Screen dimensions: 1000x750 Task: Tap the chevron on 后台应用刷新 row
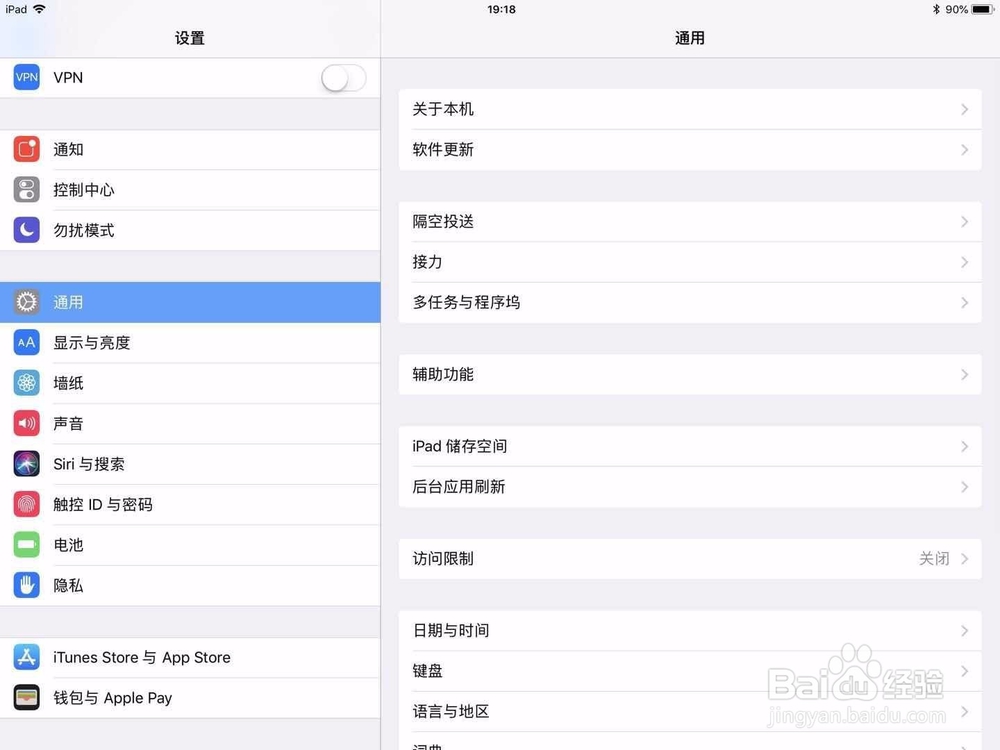964,487
